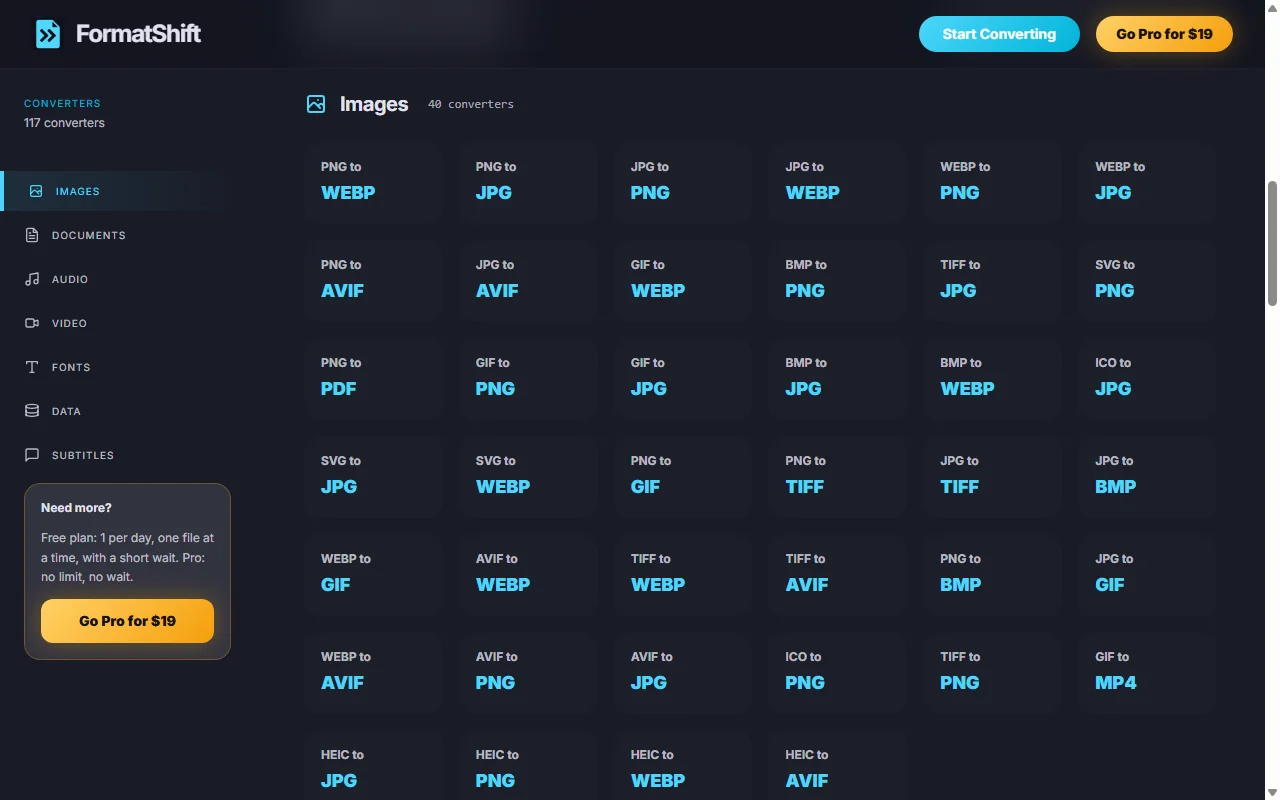The image size is (1280, 800).
Task: Click the page vertical scrollbar thumb
Action: click(1272, 243)
